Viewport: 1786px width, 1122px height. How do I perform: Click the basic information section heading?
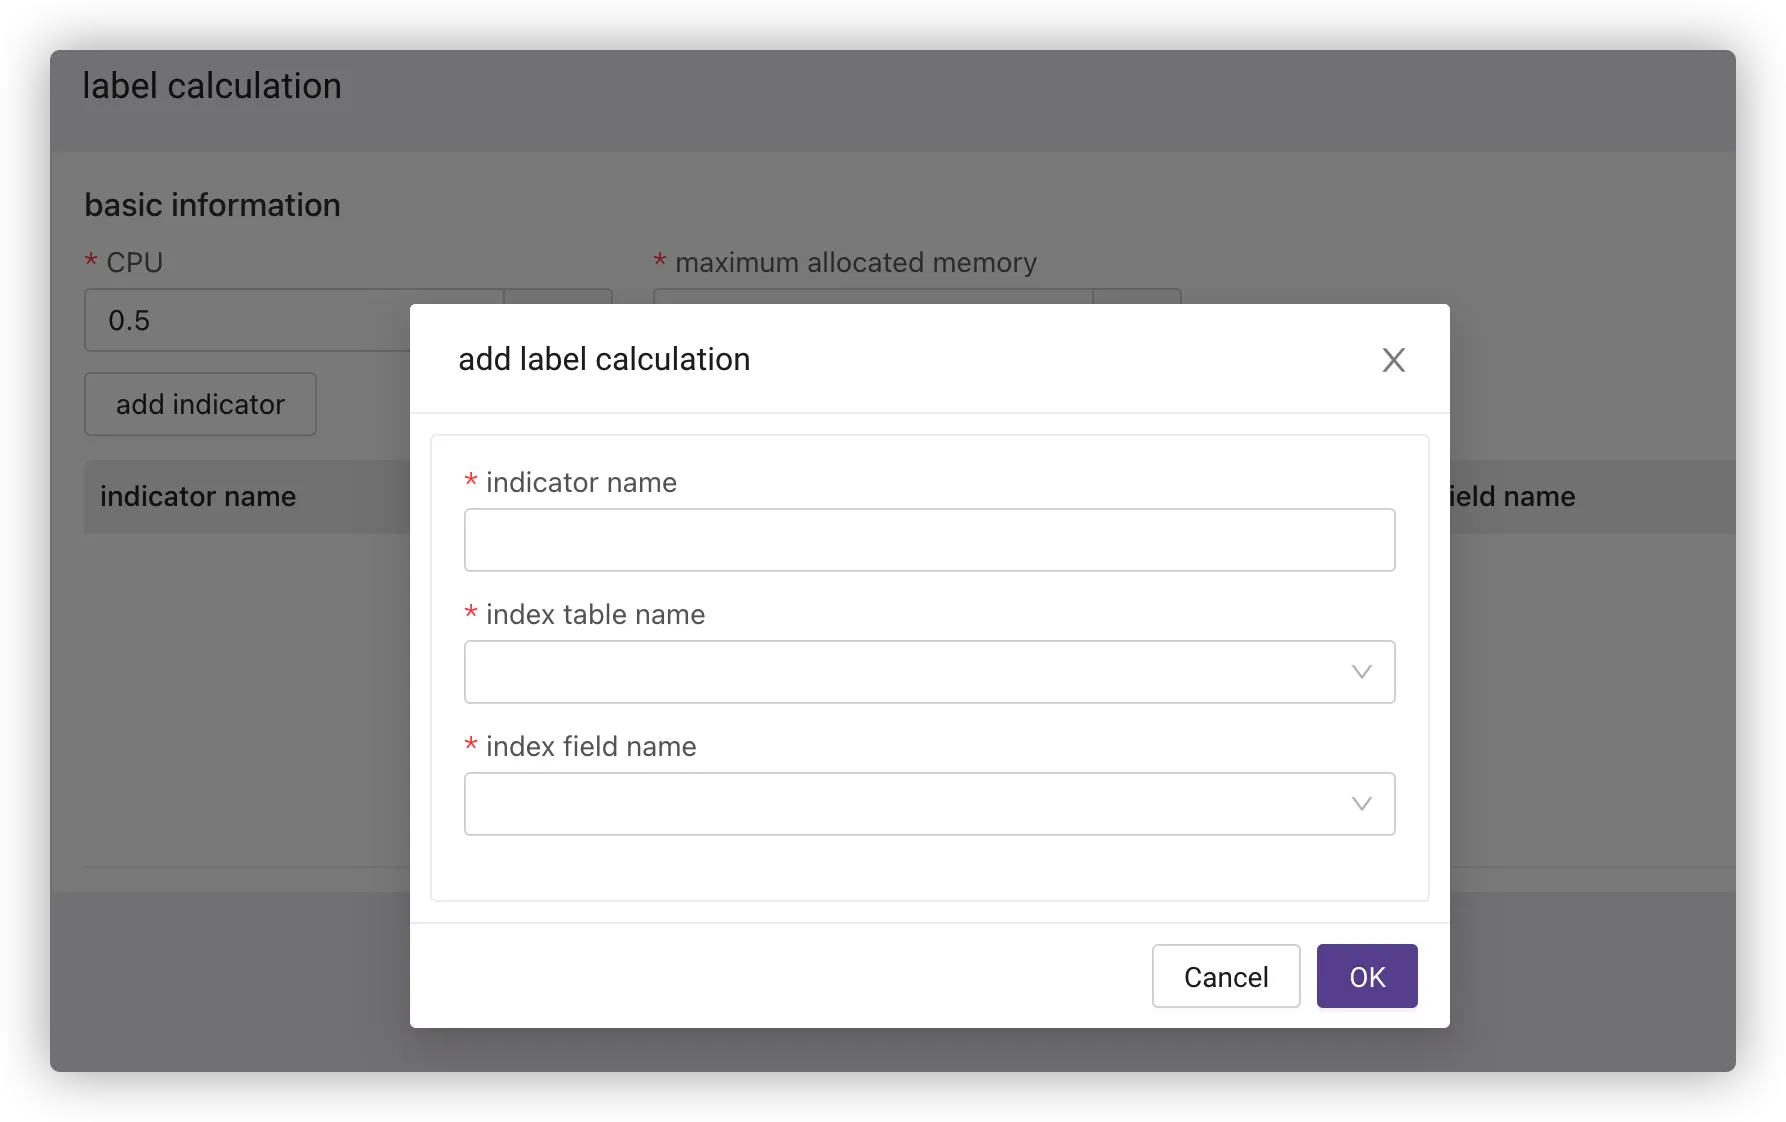(212, 205)
